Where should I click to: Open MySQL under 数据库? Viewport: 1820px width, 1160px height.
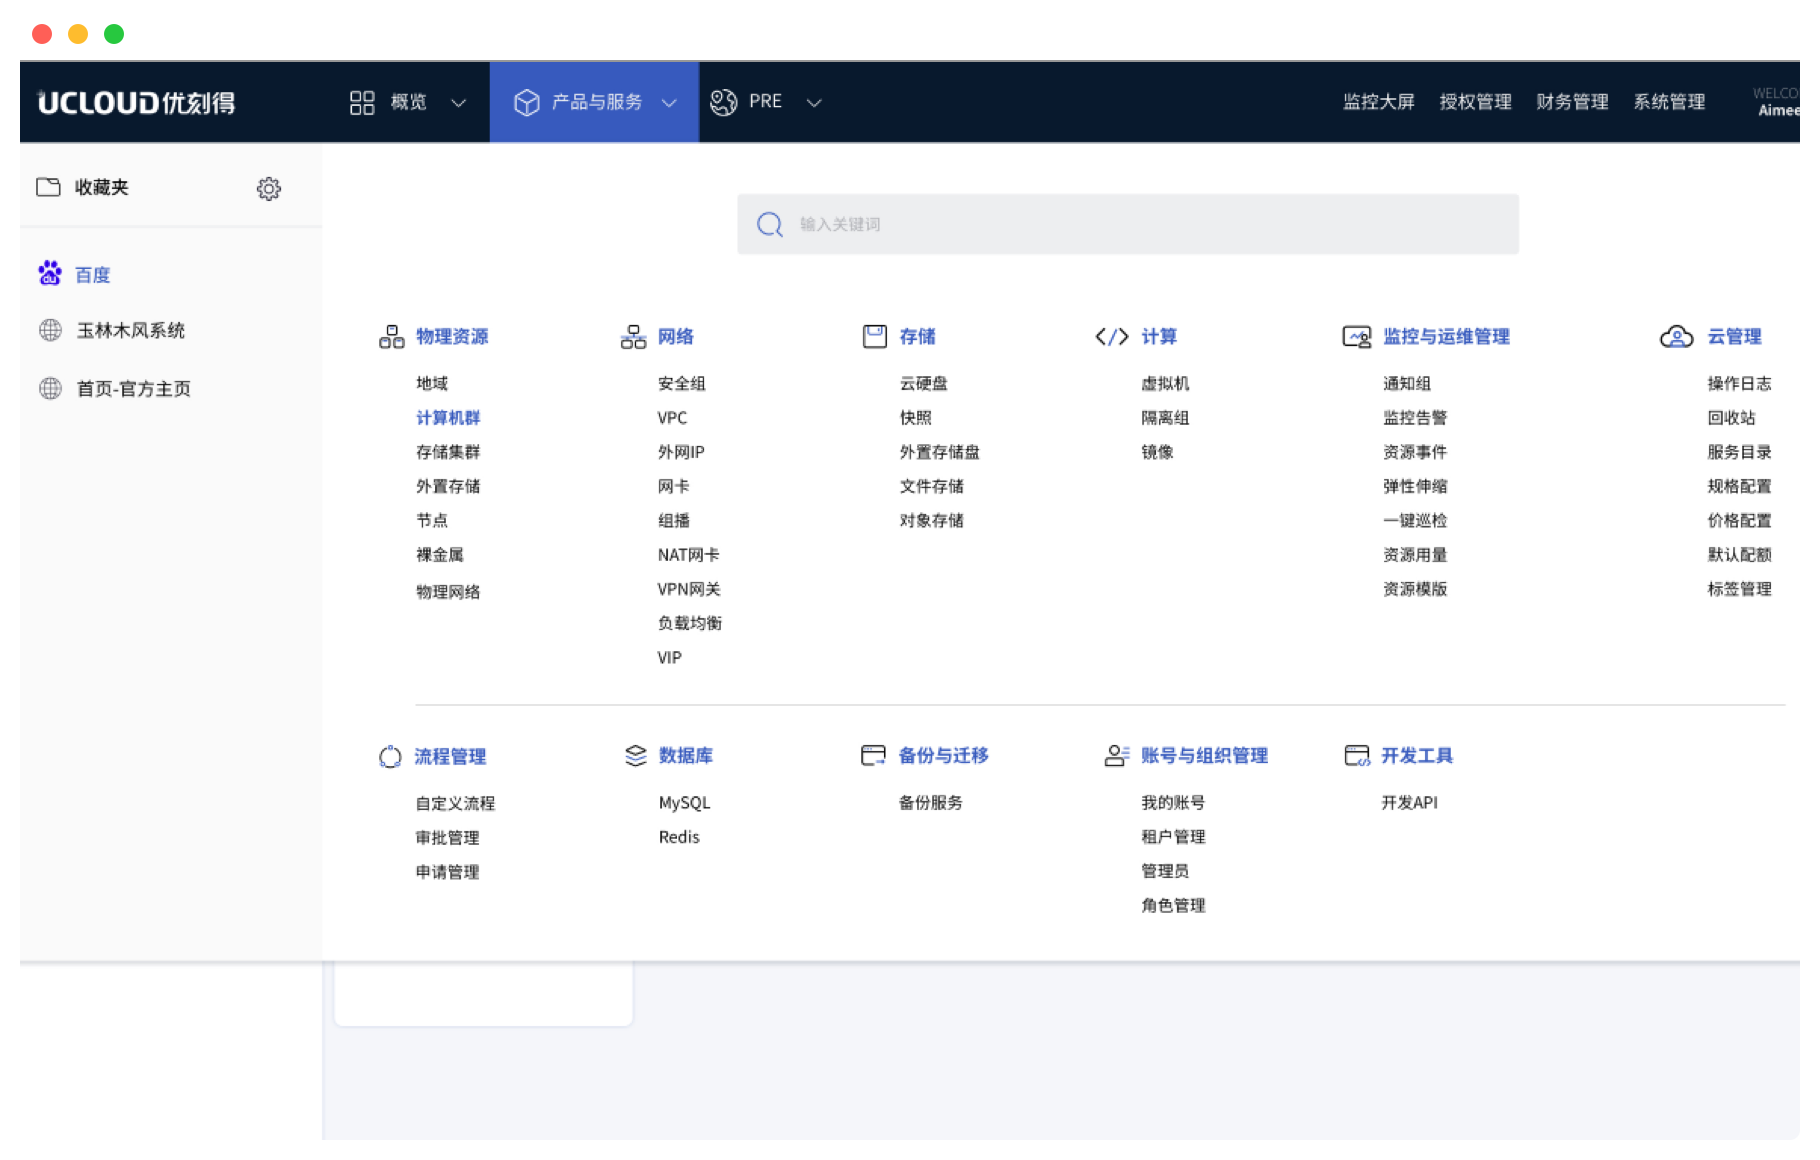pyautogui.click(x=684, y=803)
